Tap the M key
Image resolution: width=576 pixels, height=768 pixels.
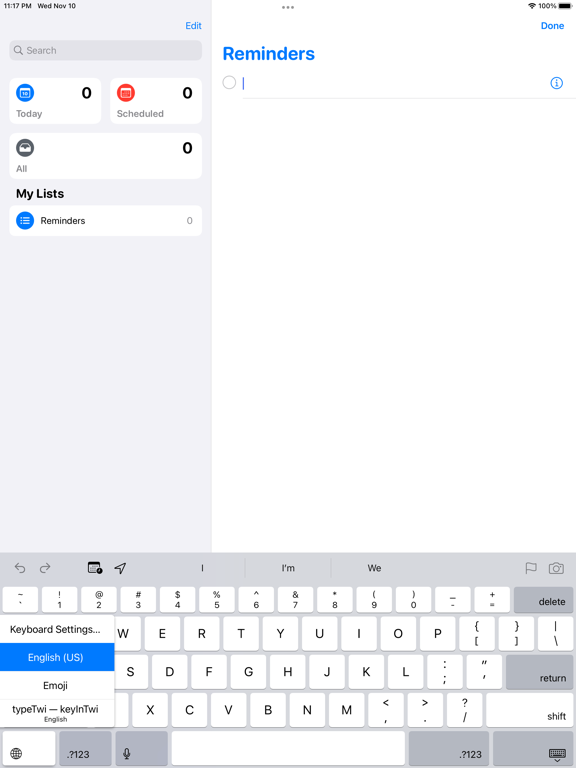[x=346, y=710]
